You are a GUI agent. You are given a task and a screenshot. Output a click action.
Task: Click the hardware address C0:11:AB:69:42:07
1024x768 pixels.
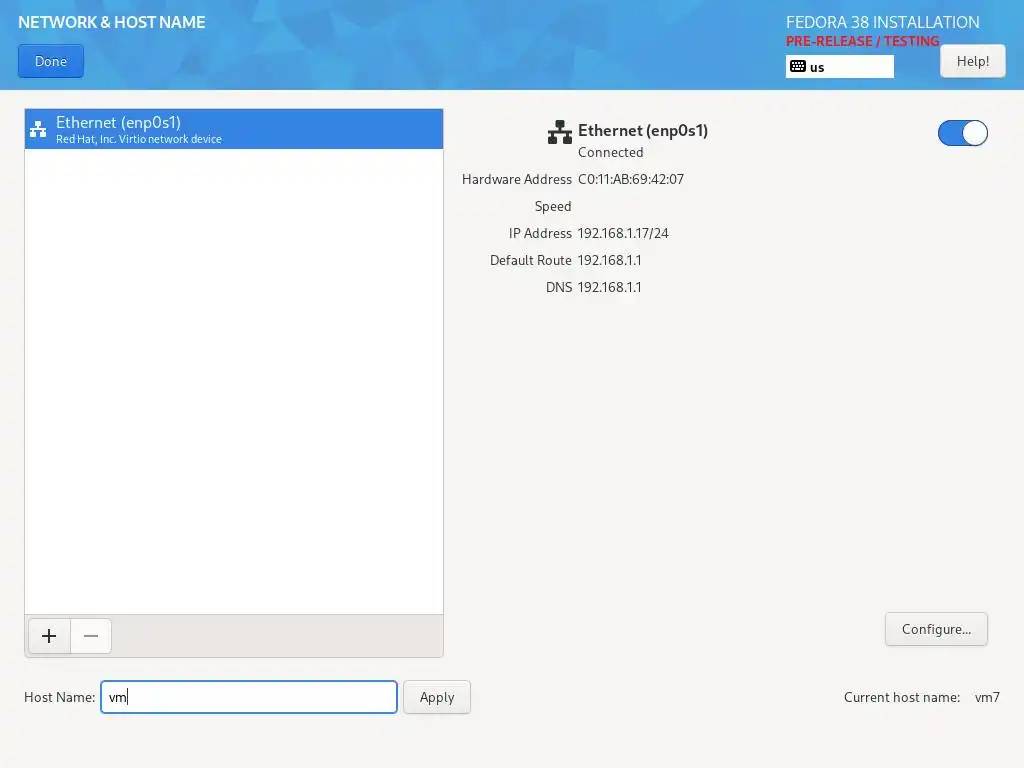point(631,179)
